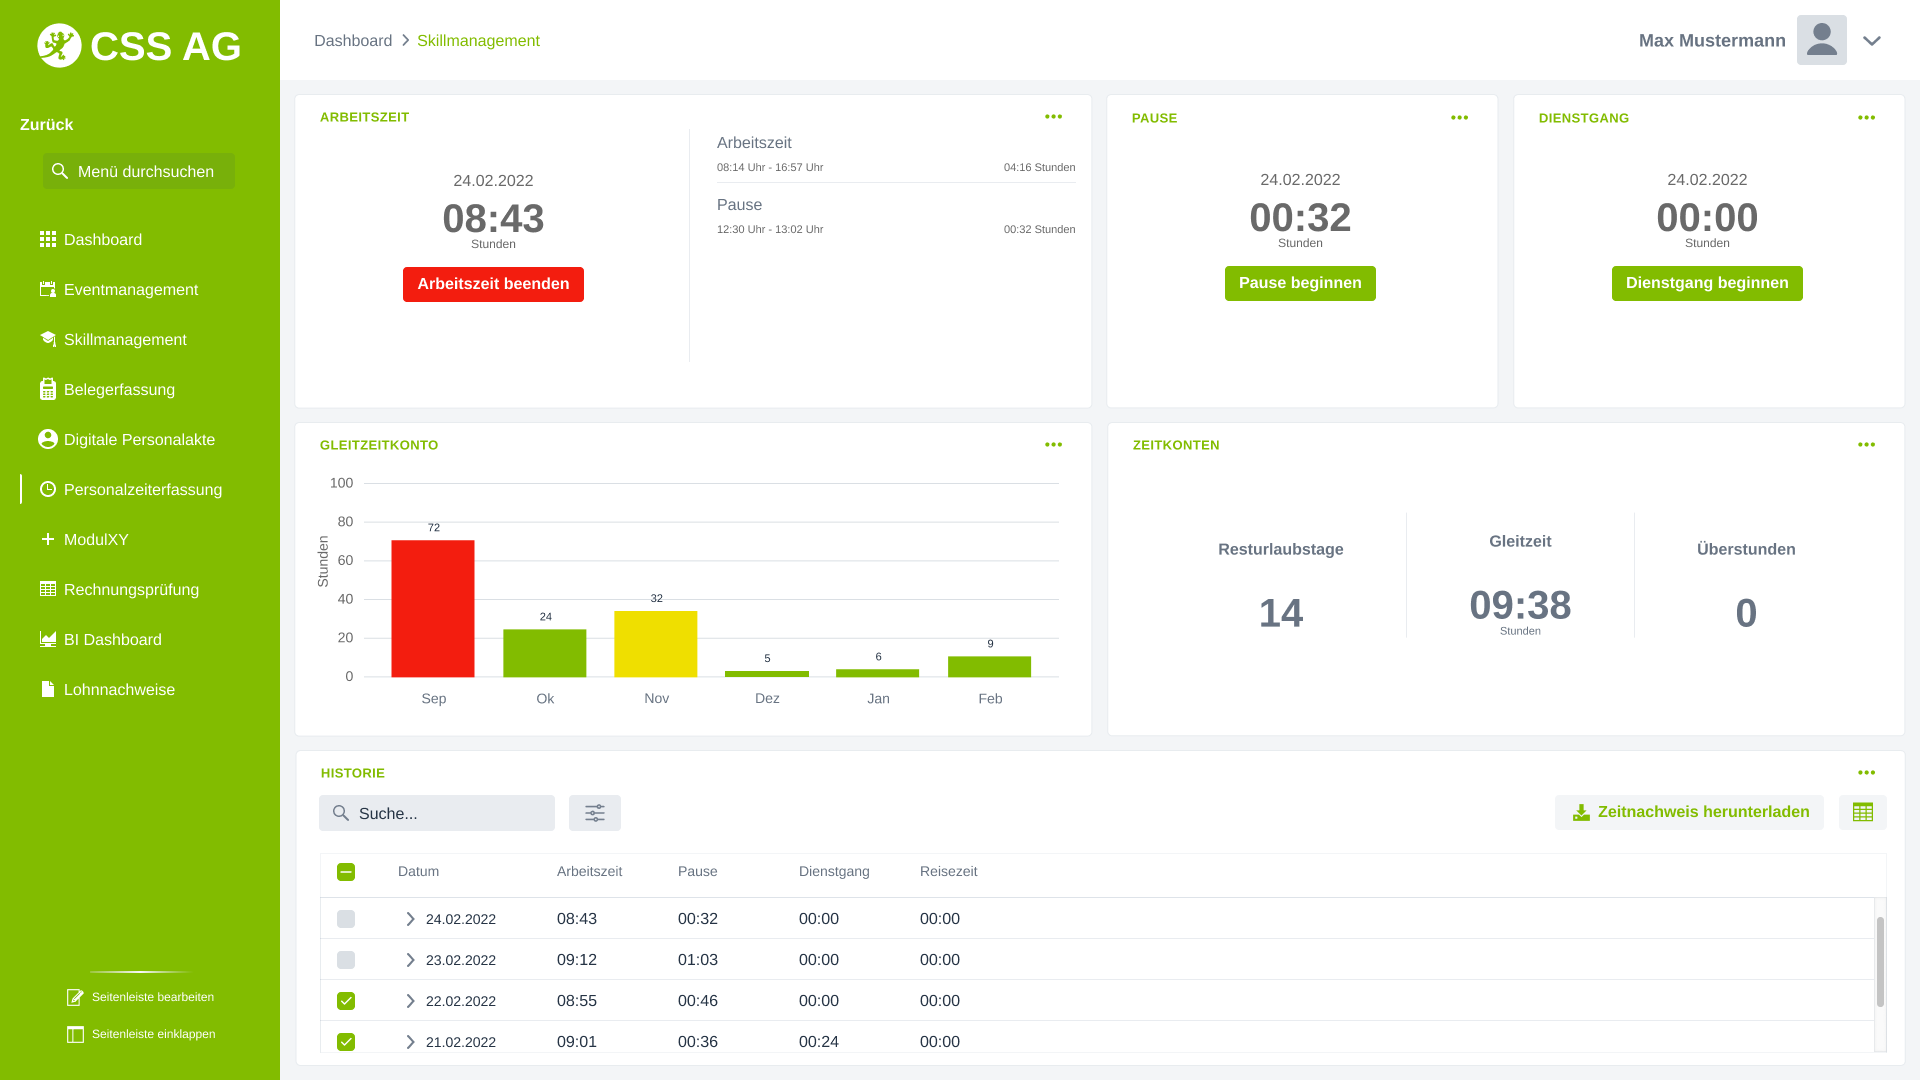The width and height of the screenshot is (1920, 1080).
Task: Click the Seitenleiste einklappen panel icon
Action: (75, 1034)
